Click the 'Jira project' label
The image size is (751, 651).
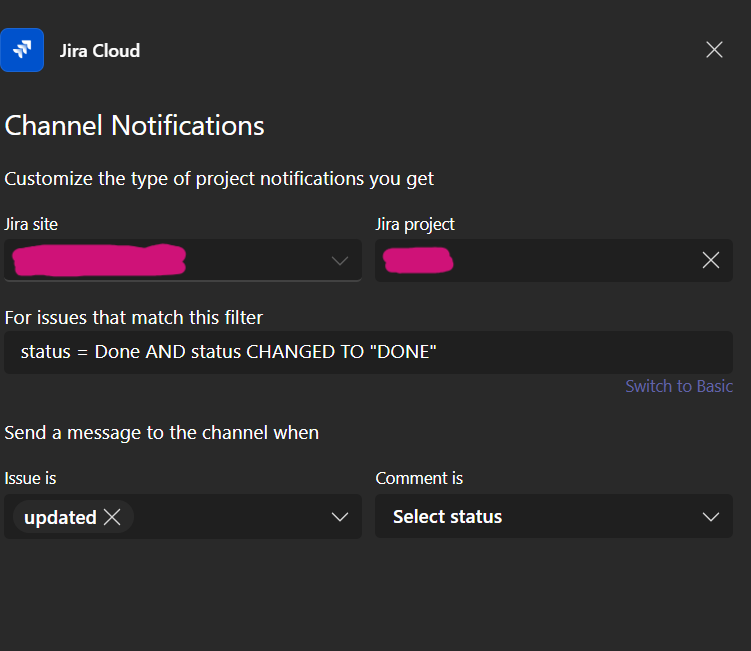415,224
